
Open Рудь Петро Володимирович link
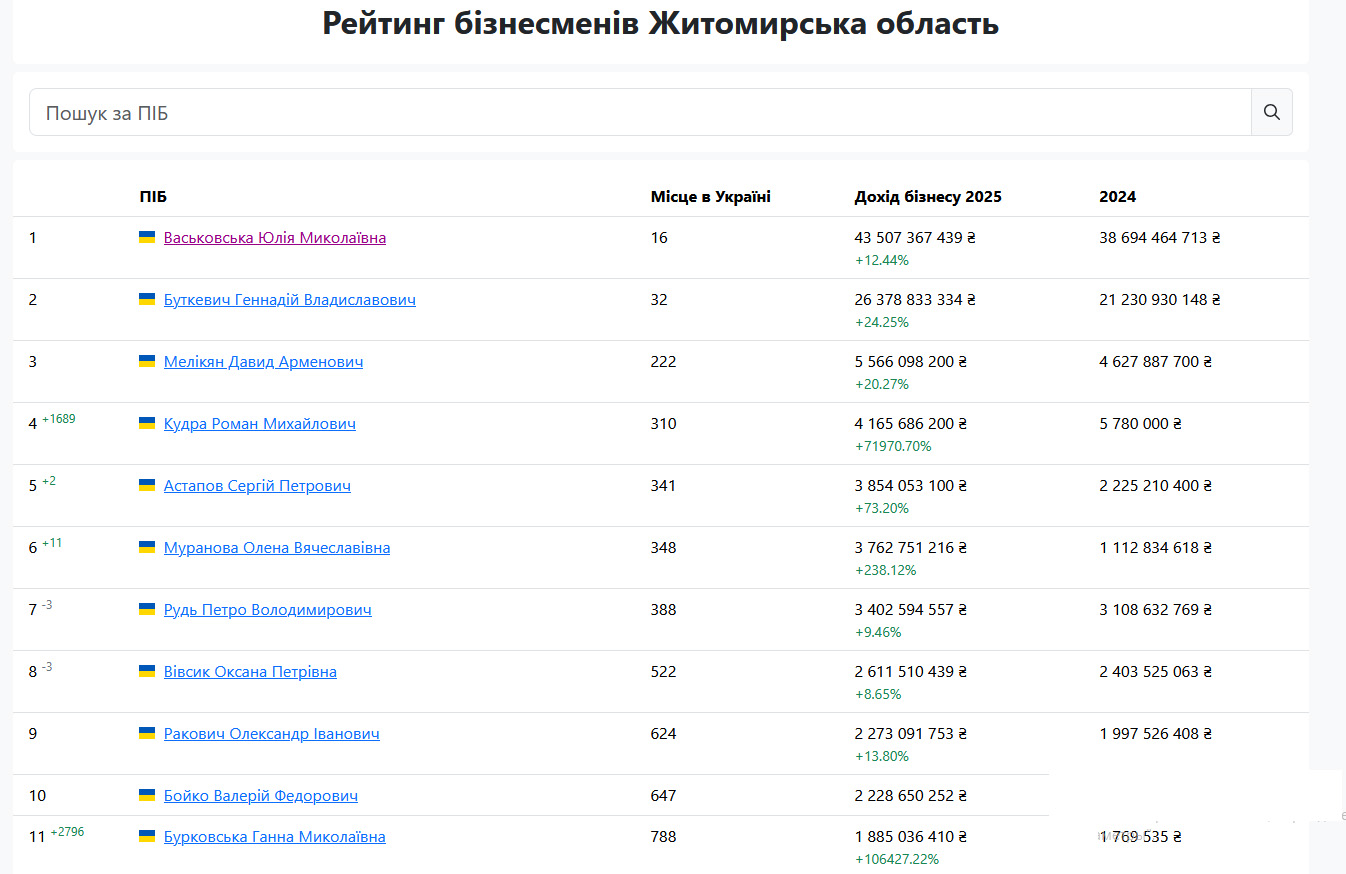pos(268,610)
